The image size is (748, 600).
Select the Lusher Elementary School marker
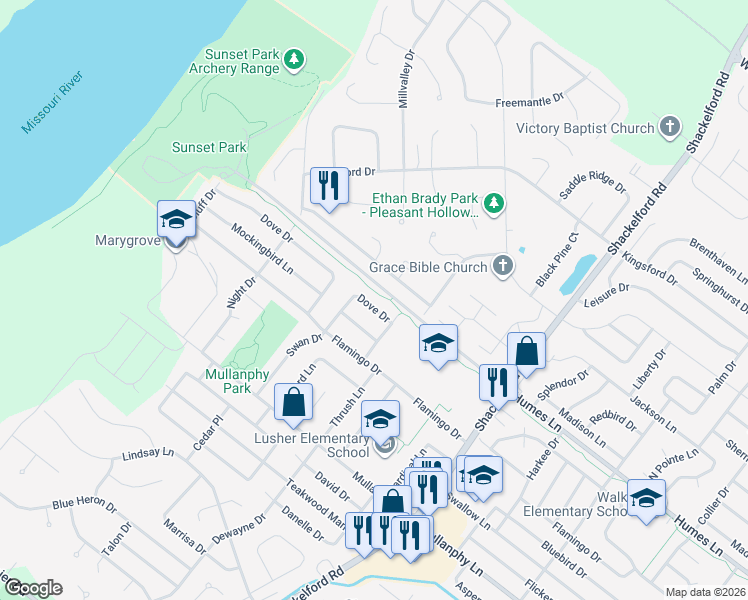tap(380, 420)
